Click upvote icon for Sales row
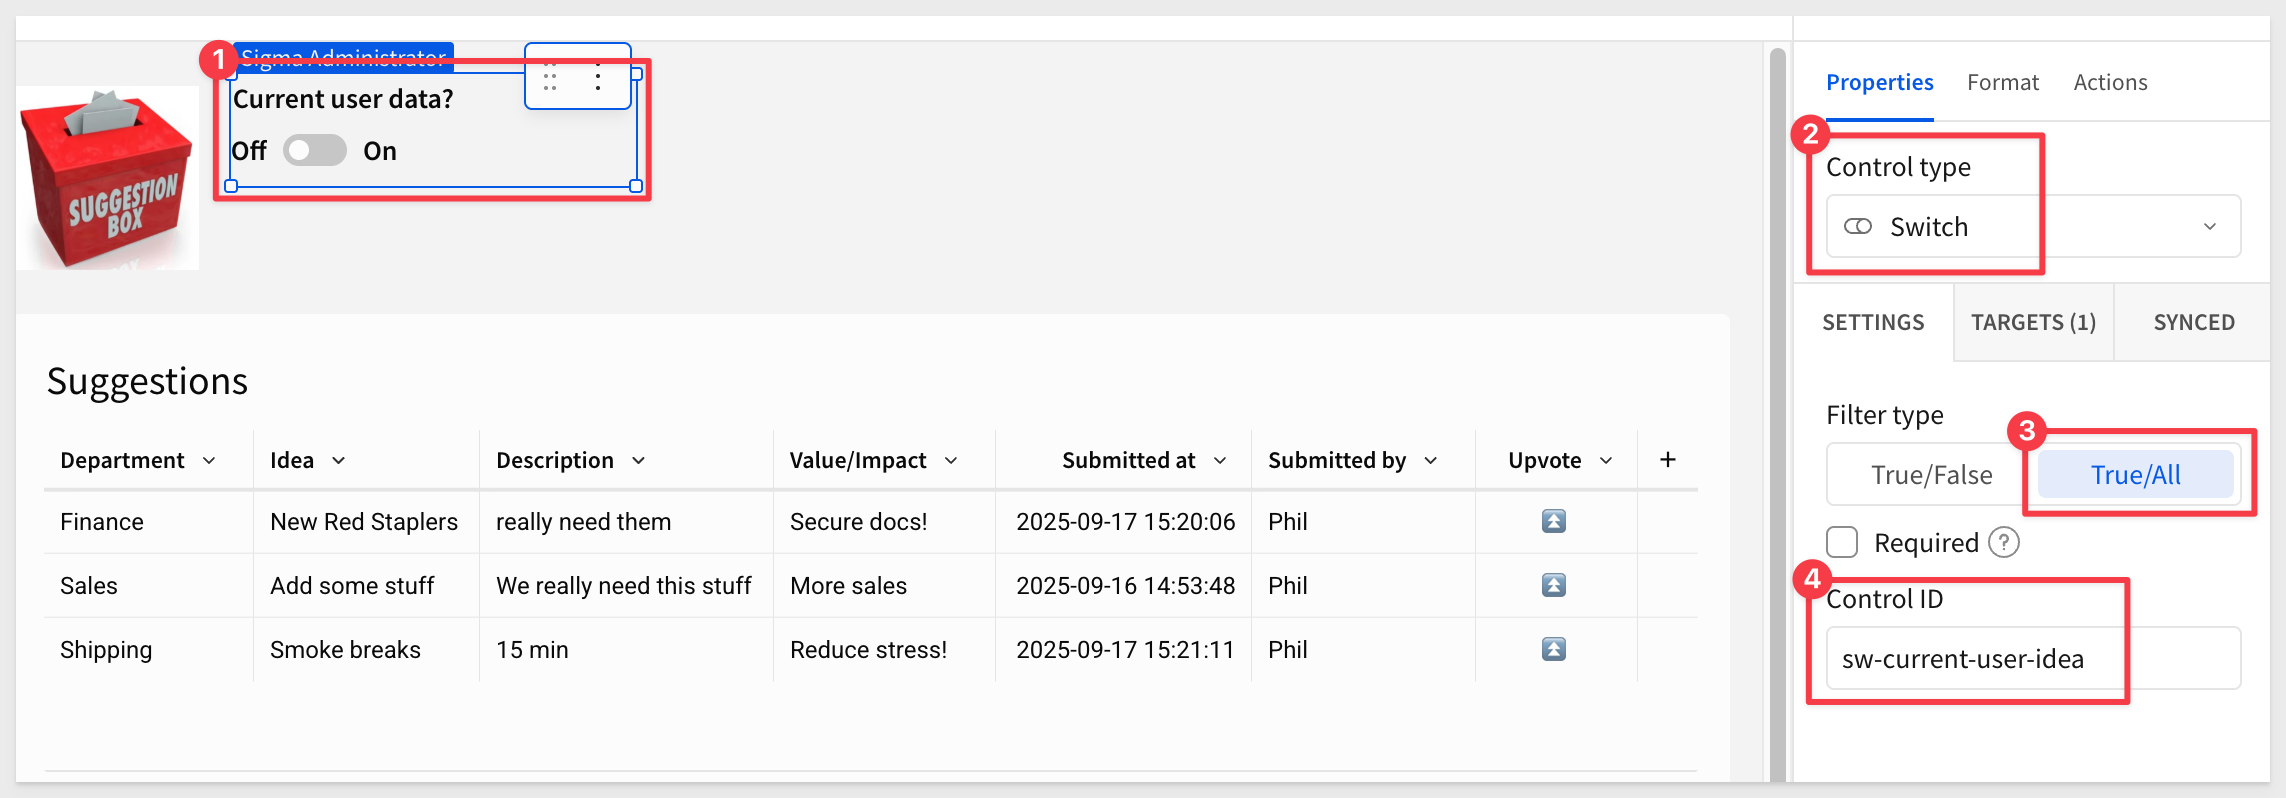 pos(1553,585)
